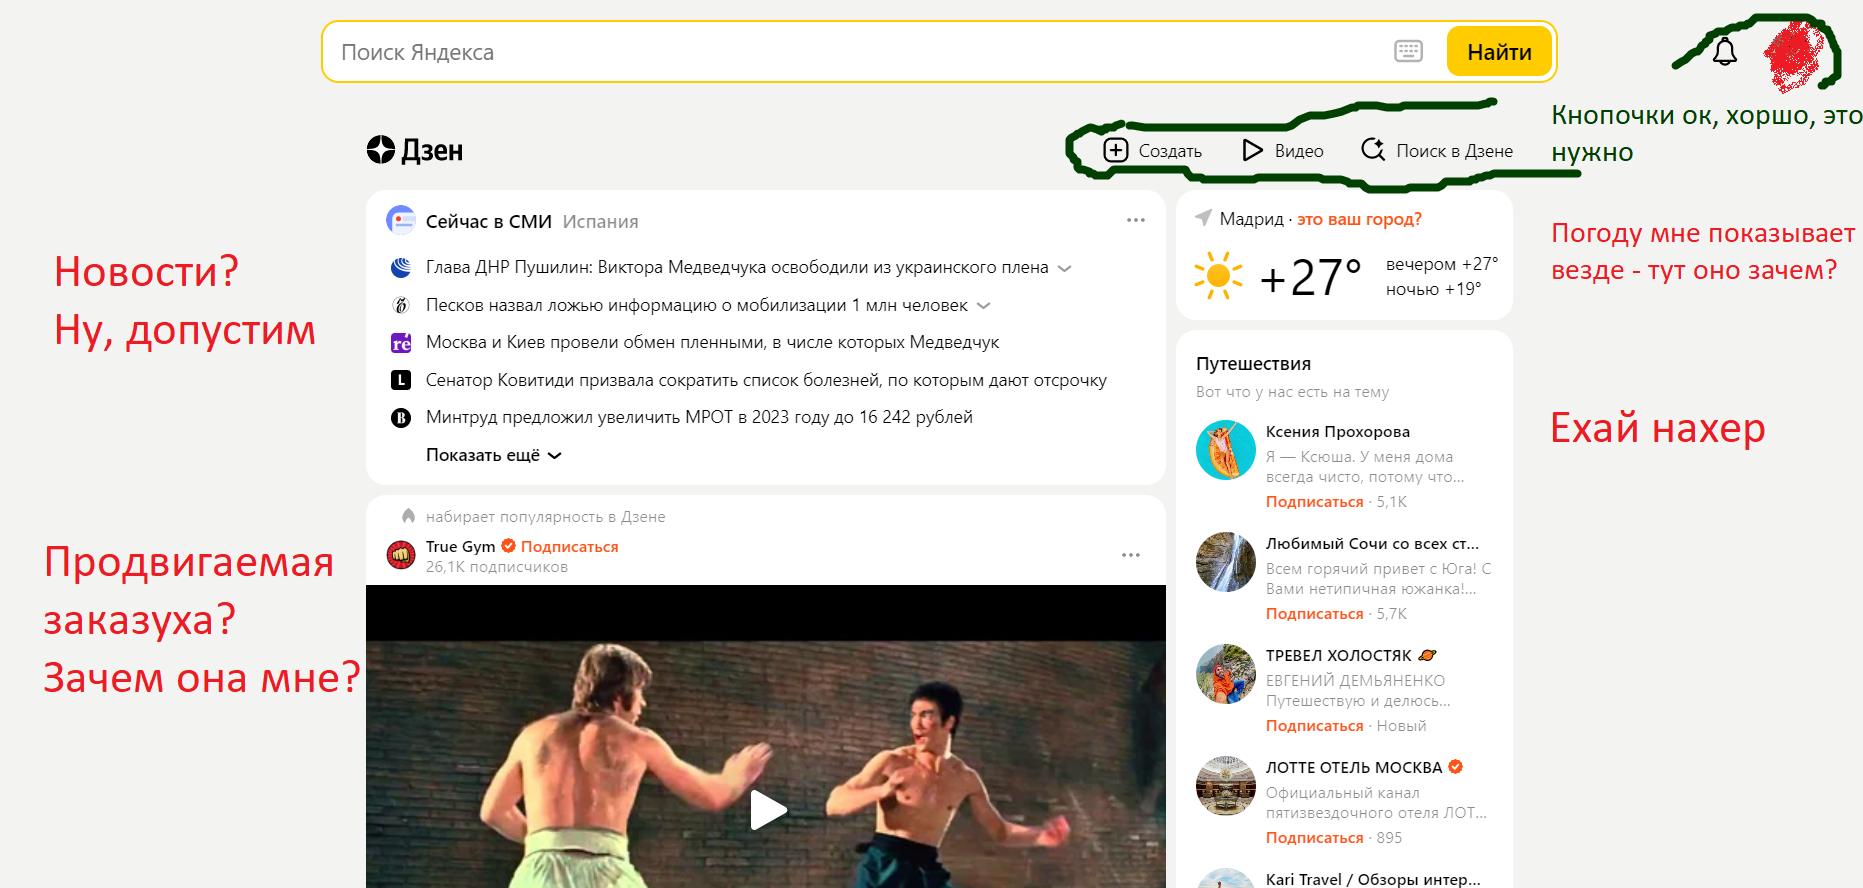Open news about Глава ДНР Пушилин
Screen dimensions: 1863x888
point(737,267)
